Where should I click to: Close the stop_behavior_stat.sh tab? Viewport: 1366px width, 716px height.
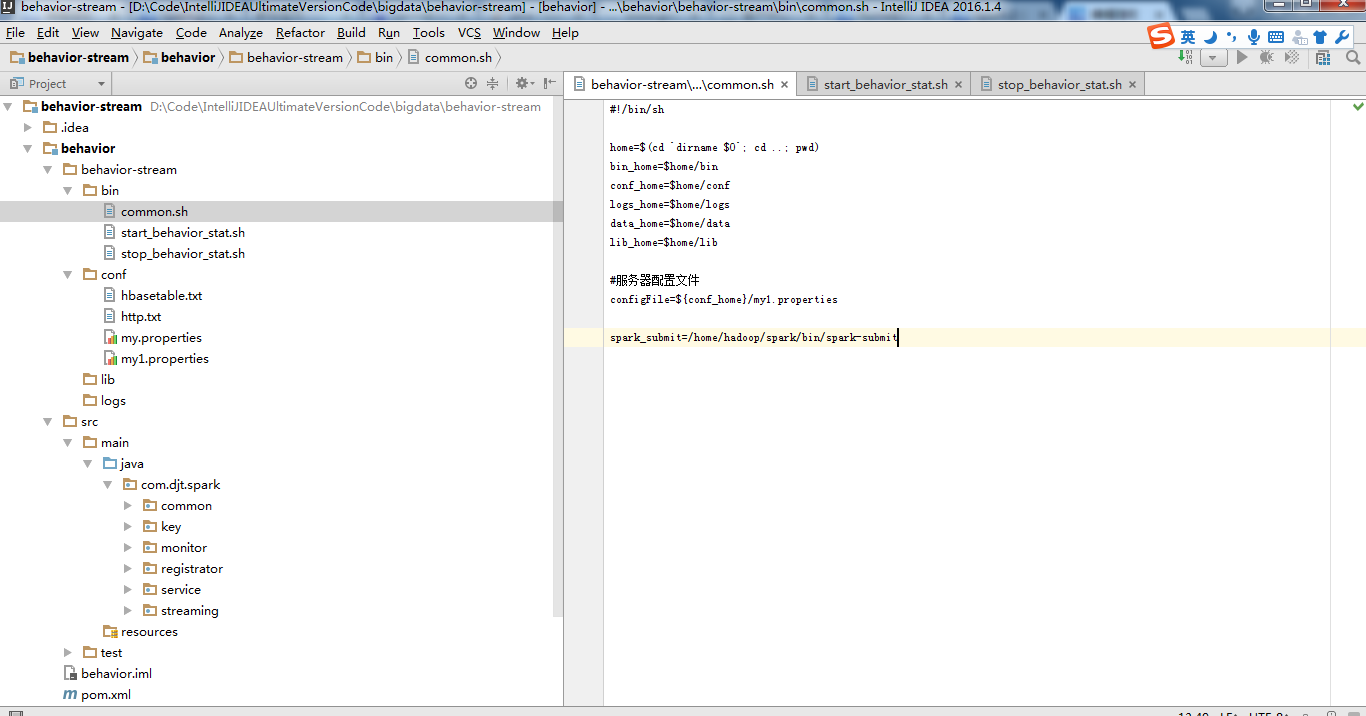(1132, 85)
